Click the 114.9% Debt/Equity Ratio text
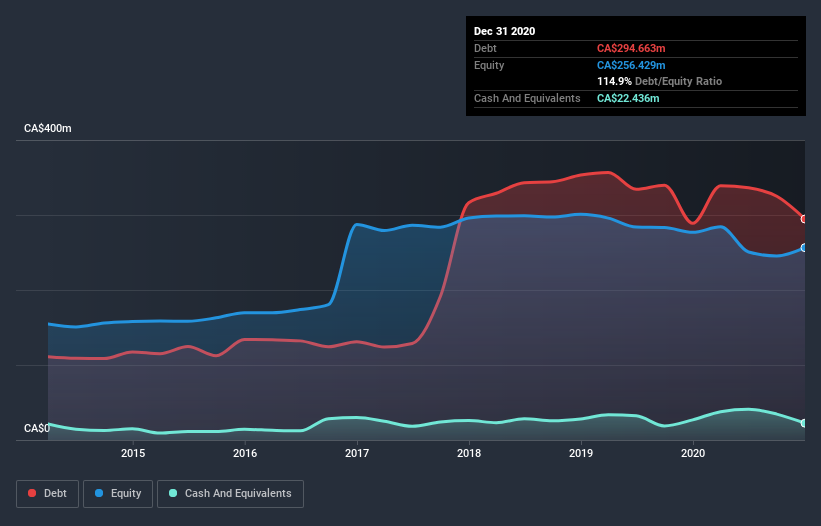The width and height of the screenshot is (821, 526). [x=659, y=81]
